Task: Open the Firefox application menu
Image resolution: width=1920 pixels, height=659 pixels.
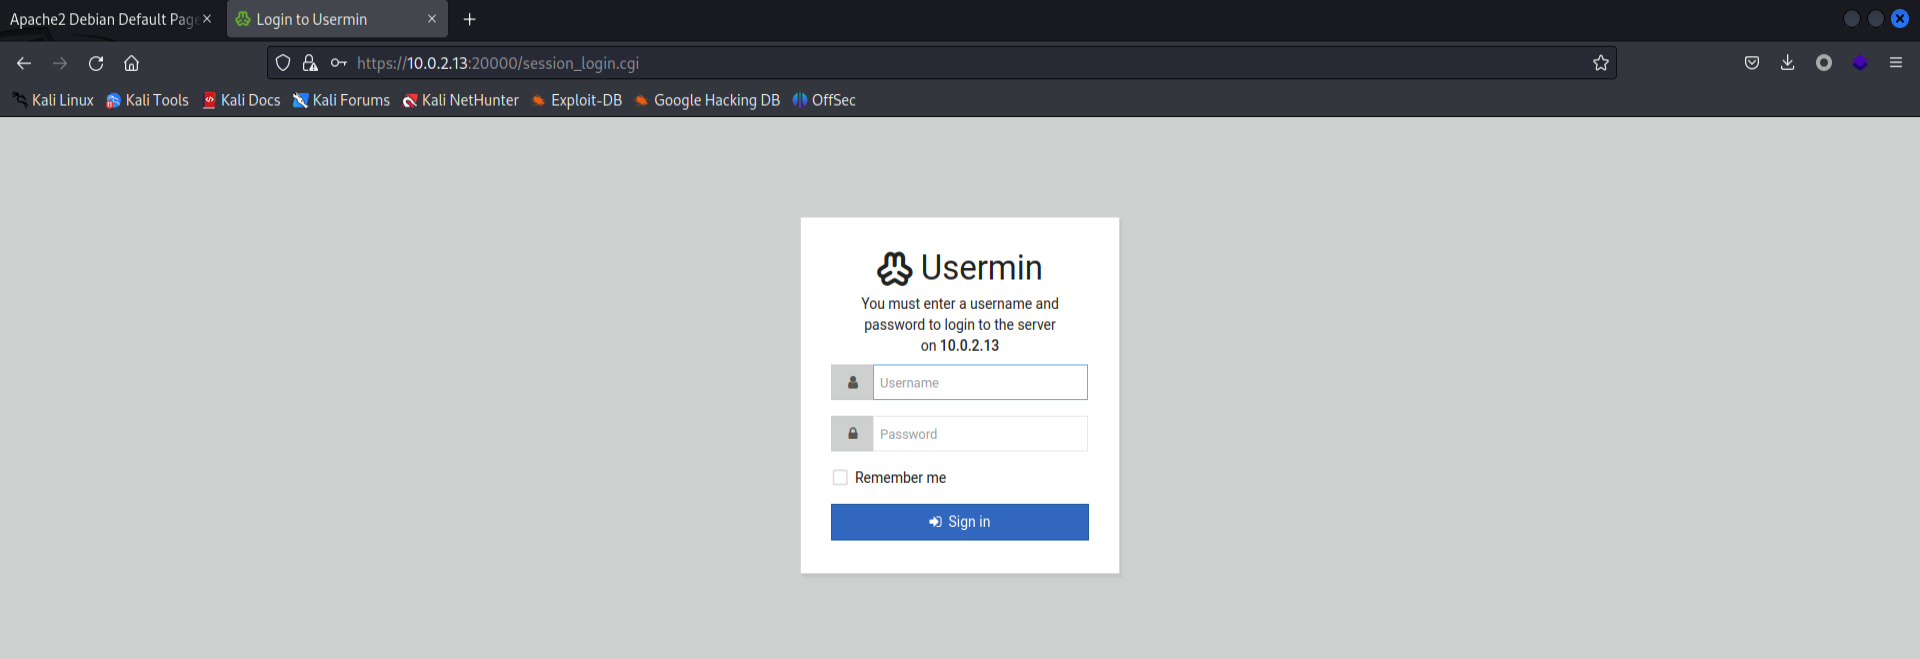Action: click(x=1895, y=63)
